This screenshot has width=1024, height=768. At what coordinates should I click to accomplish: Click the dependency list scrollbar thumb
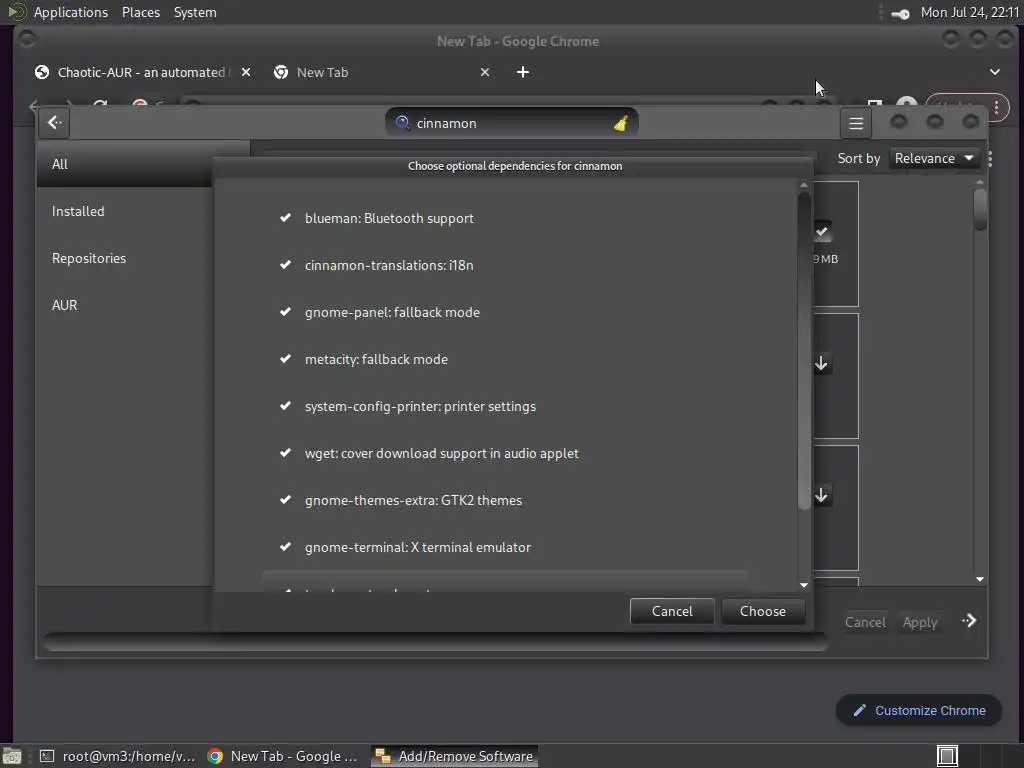[x=804, y=351]
